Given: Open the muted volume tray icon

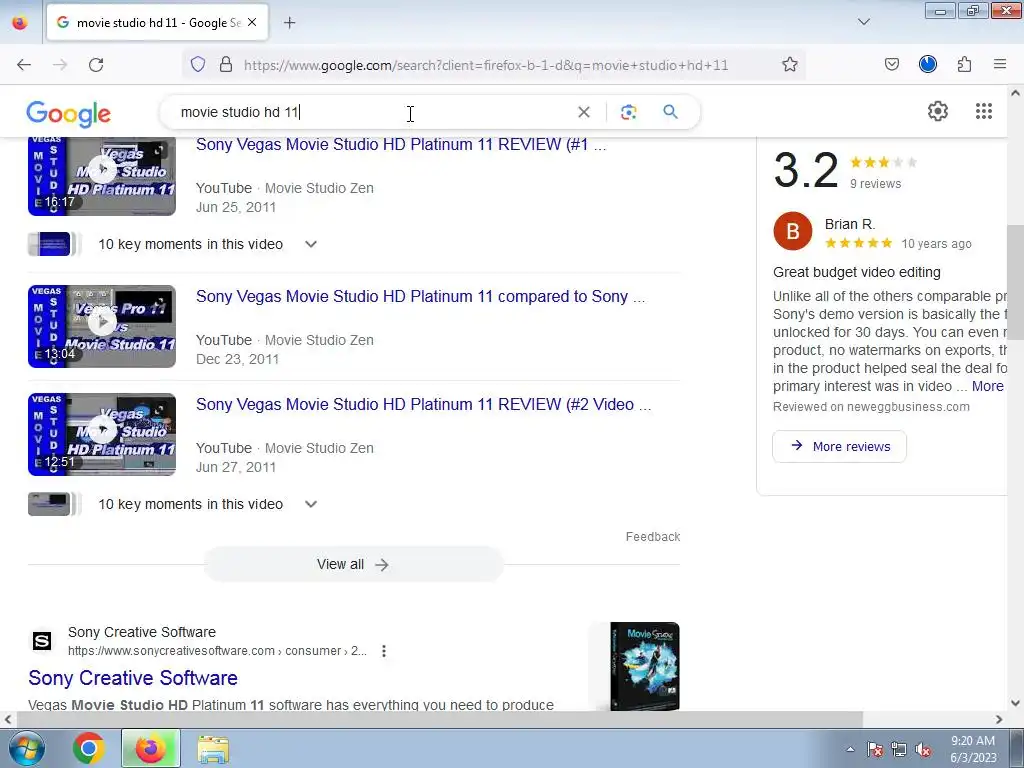Looking at the screenshot, I should 923,750.
